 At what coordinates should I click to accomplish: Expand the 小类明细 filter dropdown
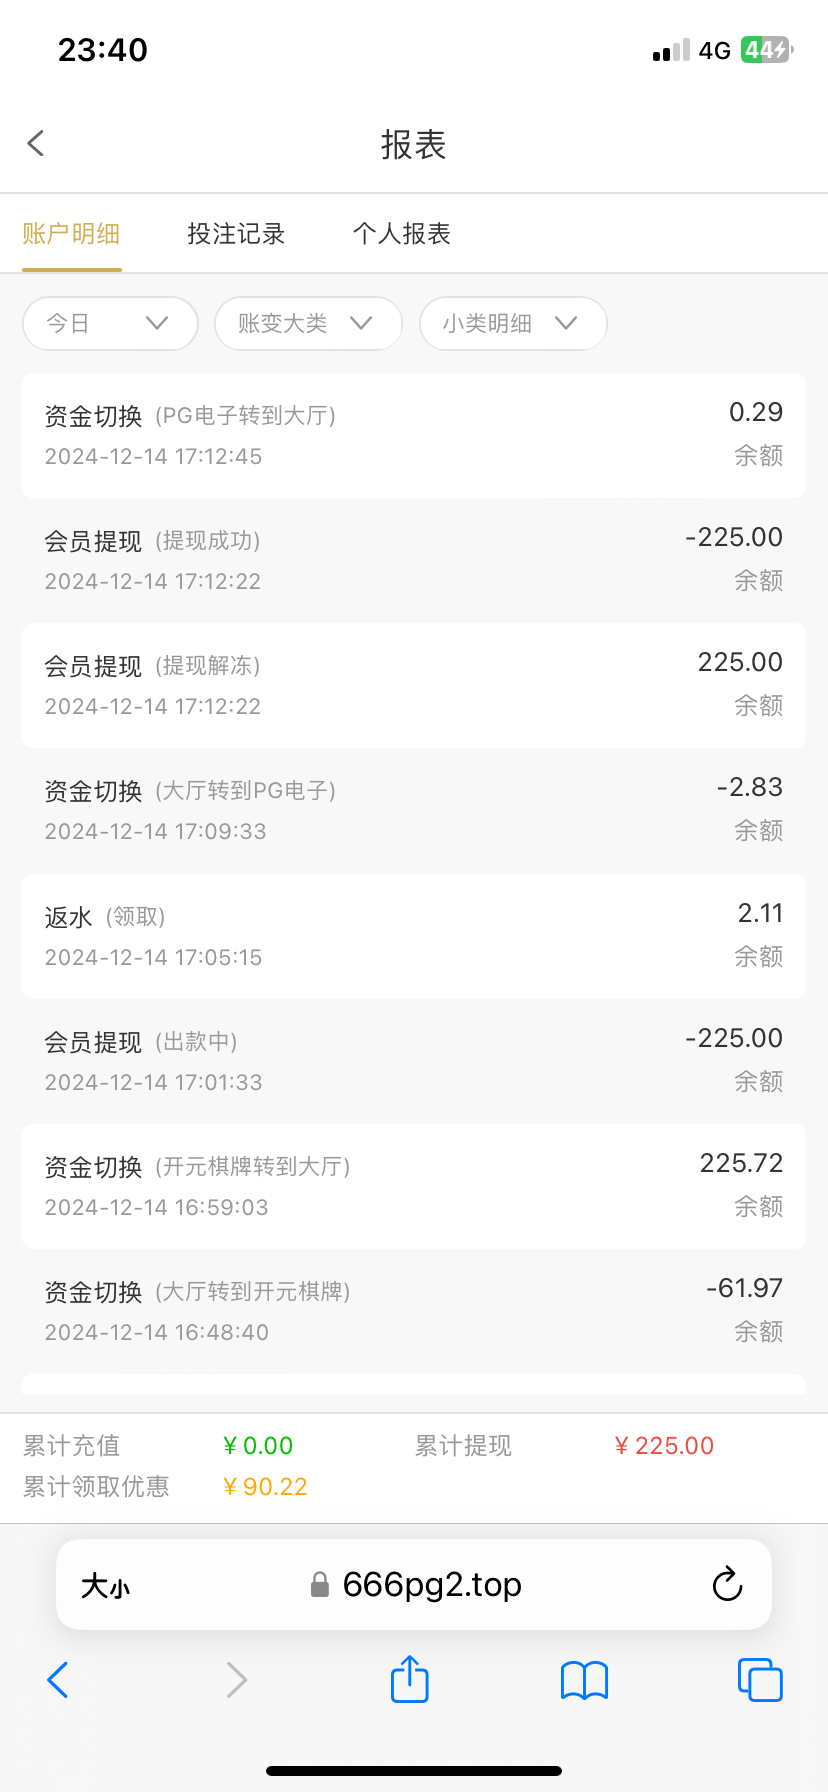click(513, 323)
